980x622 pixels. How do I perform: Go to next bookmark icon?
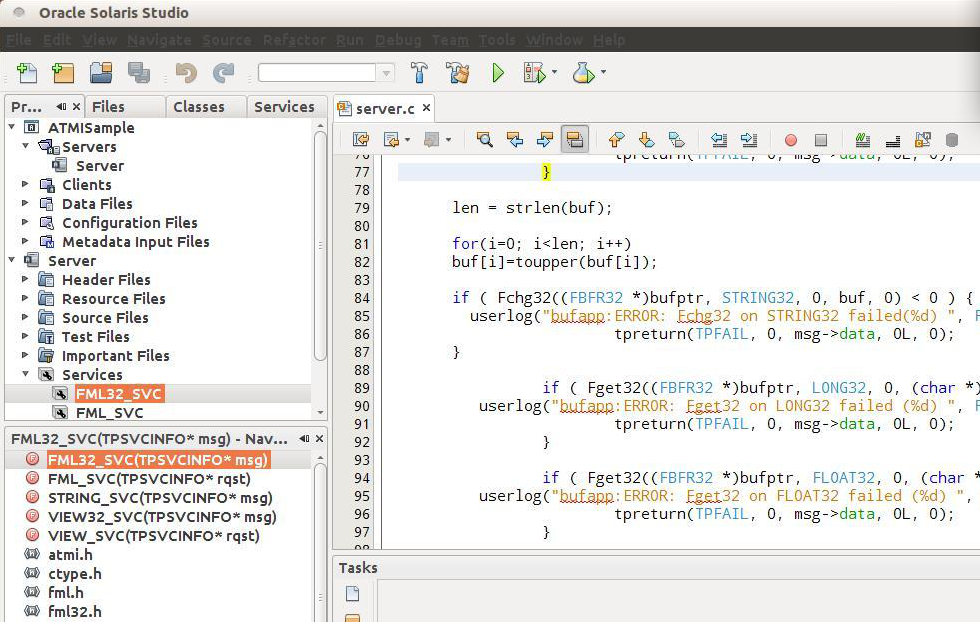(x=646, y=139)
